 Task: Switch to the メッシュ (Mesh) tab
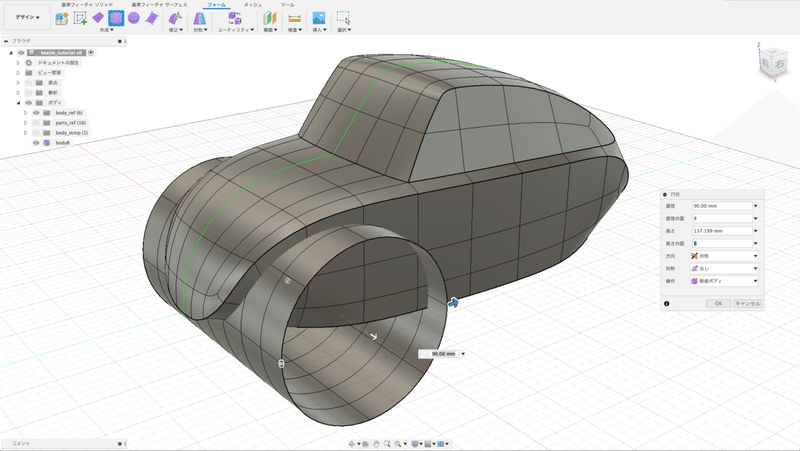(253, 5)
